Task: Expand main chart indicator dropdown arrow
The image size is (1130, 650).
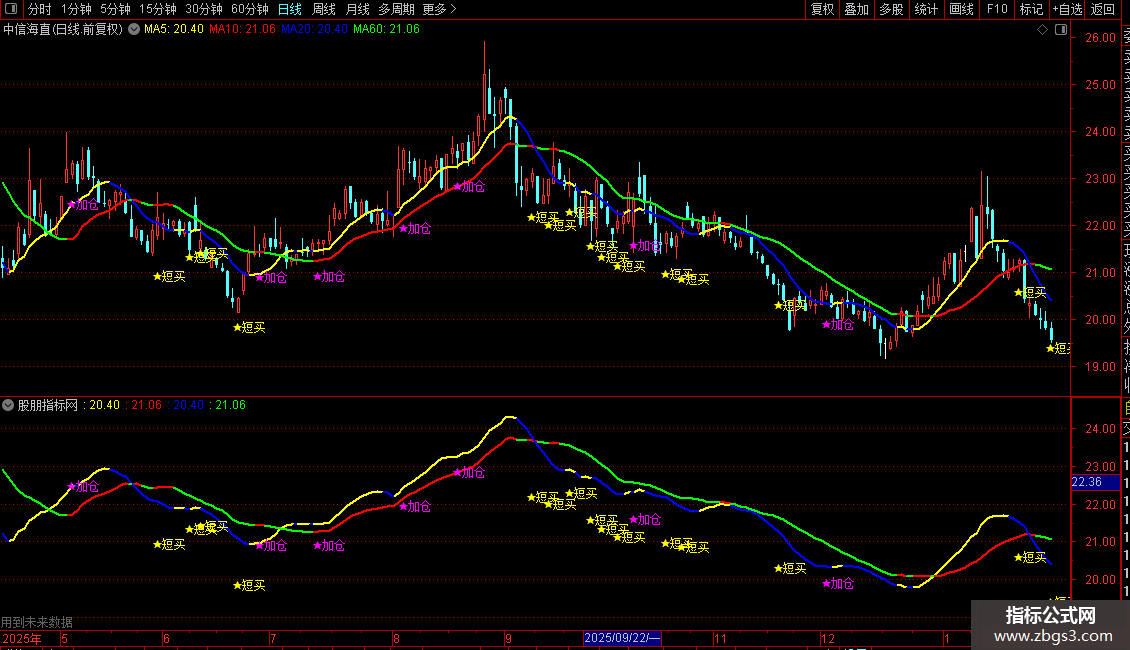Action: click(x=134, y=30)
